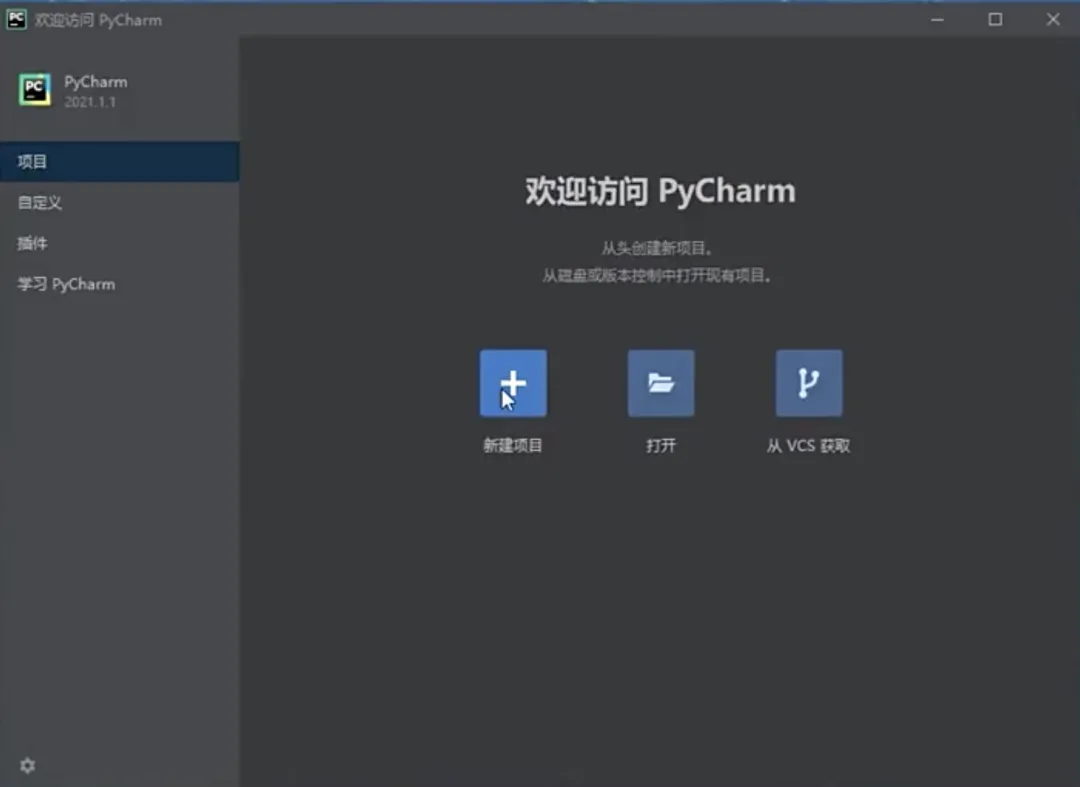Click the 欢迎访问 PyCharm heading
This screenshot has width=1080, height=787.
point(661,191)
